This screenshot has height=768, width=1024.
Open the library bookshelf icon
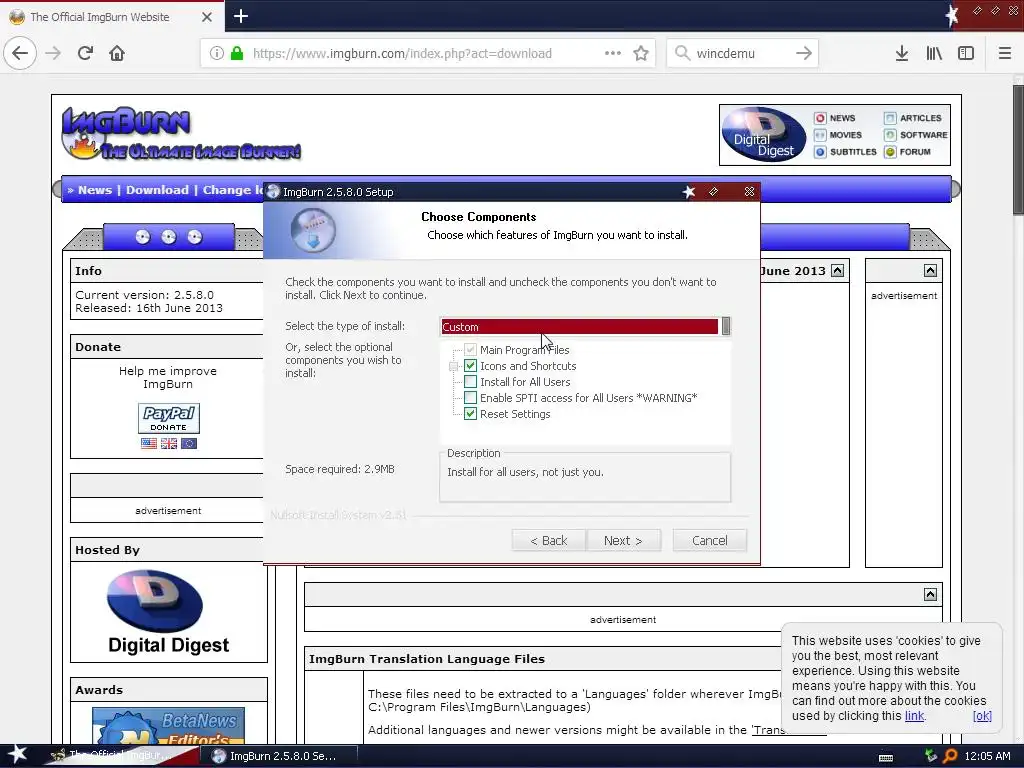pyautogui.click(x=934, y=53)
